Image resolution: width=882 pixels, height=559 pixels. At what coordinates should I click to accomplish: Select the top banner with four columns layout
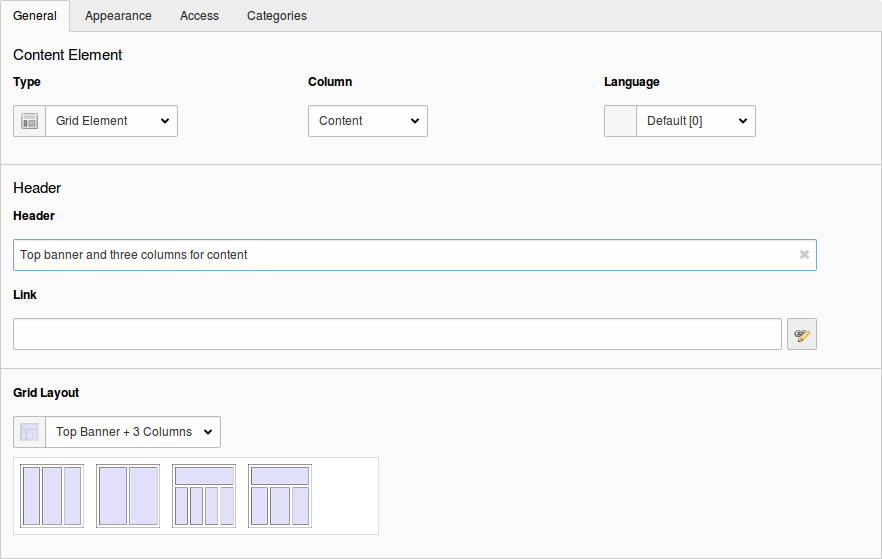204,495
